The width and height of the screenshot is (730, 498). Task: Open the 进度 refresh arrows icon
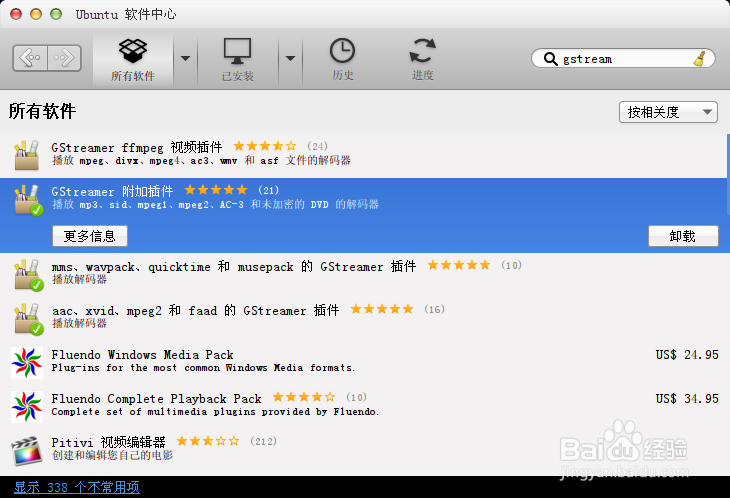click(x=422, y=51)
